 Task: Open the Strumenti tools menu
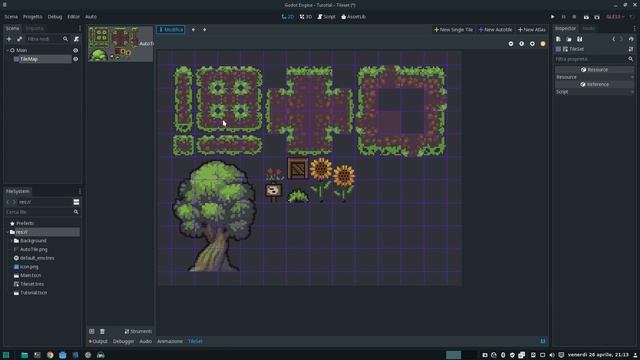click(138, 331)
